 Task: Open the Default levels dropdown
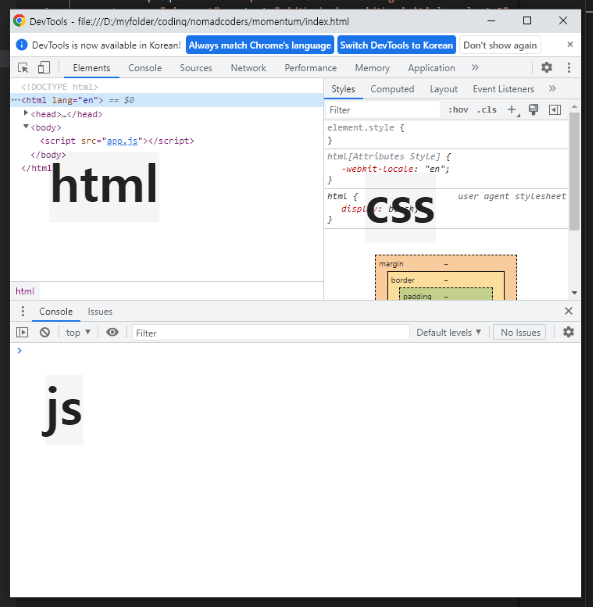tap(449, 333)
